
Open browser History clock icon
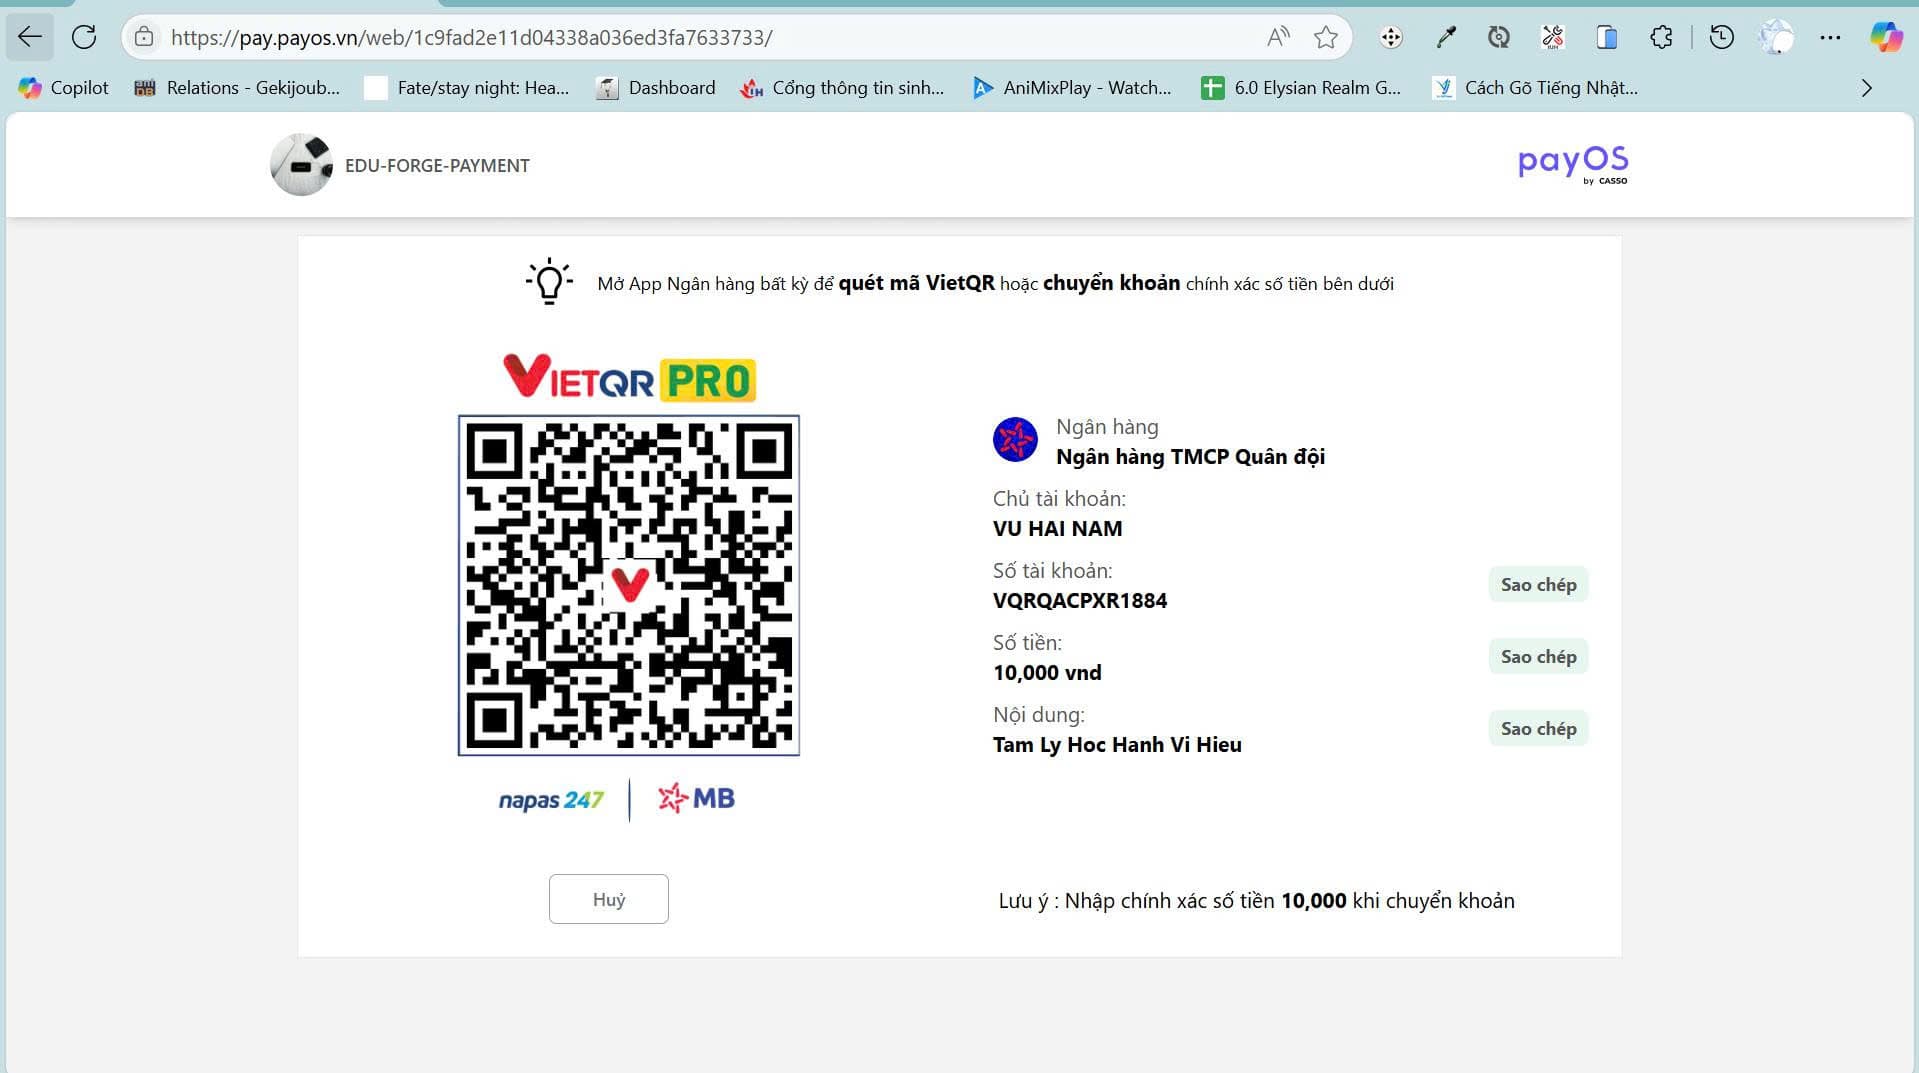point(1721,37)
